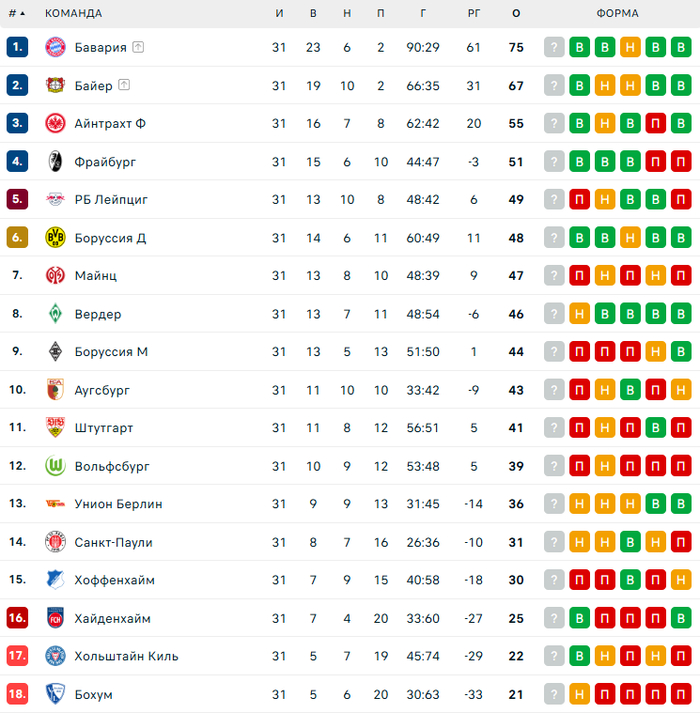The image size is (700, 713).
Task: Open the Фрайбург team link
Action: pyautogui.click(x=105, y=161)
